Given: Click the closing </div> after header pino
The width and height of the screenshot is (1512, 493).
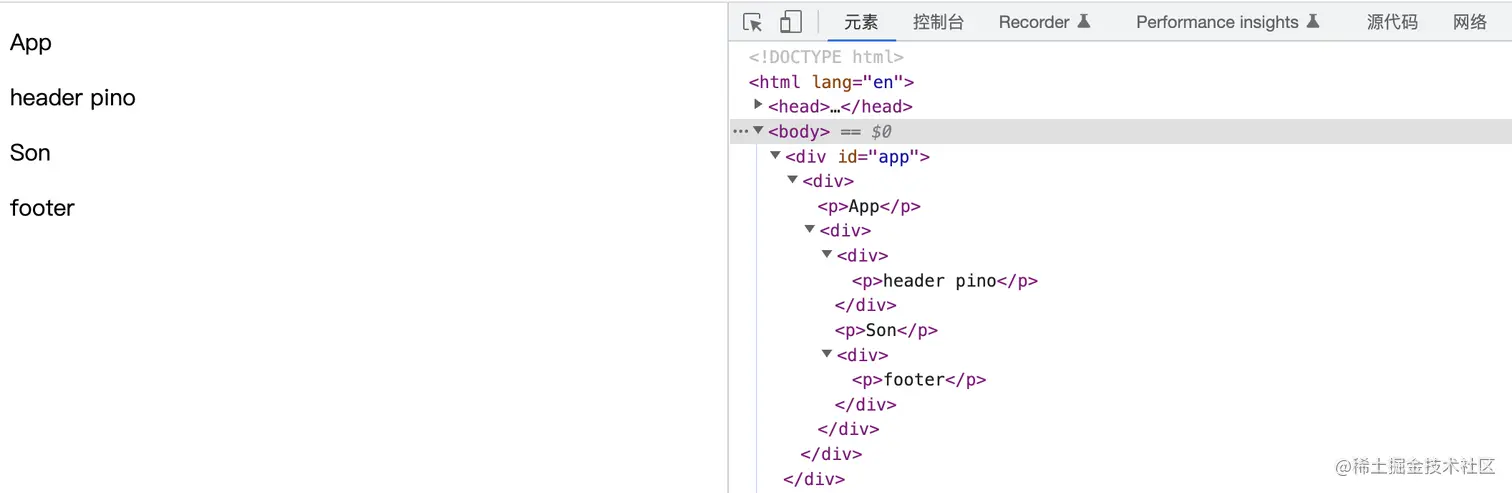Looking at the screenshot, I should pos(866,305).
